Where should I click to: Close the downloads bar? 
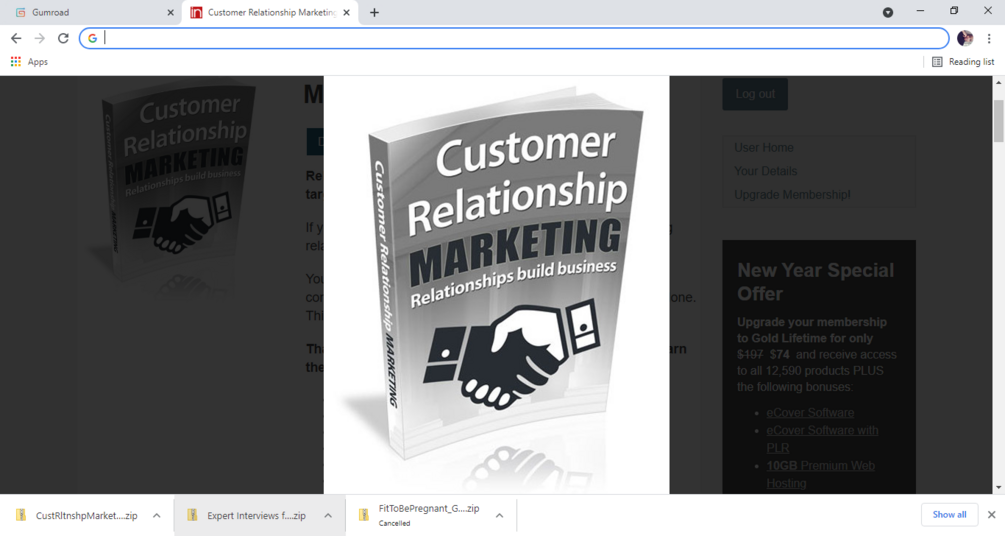pyautogui.click(x=992, y=515)
